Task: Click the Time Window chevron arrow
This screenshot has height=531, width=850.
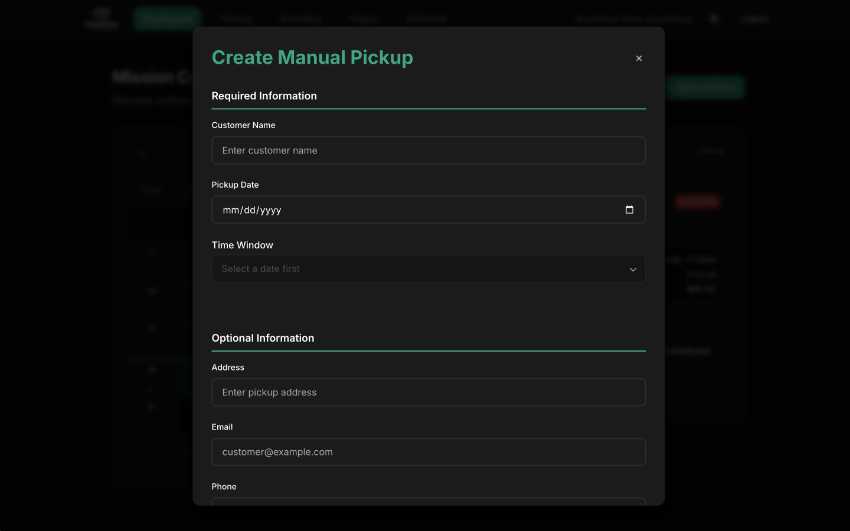Action: tap(632, 269)
